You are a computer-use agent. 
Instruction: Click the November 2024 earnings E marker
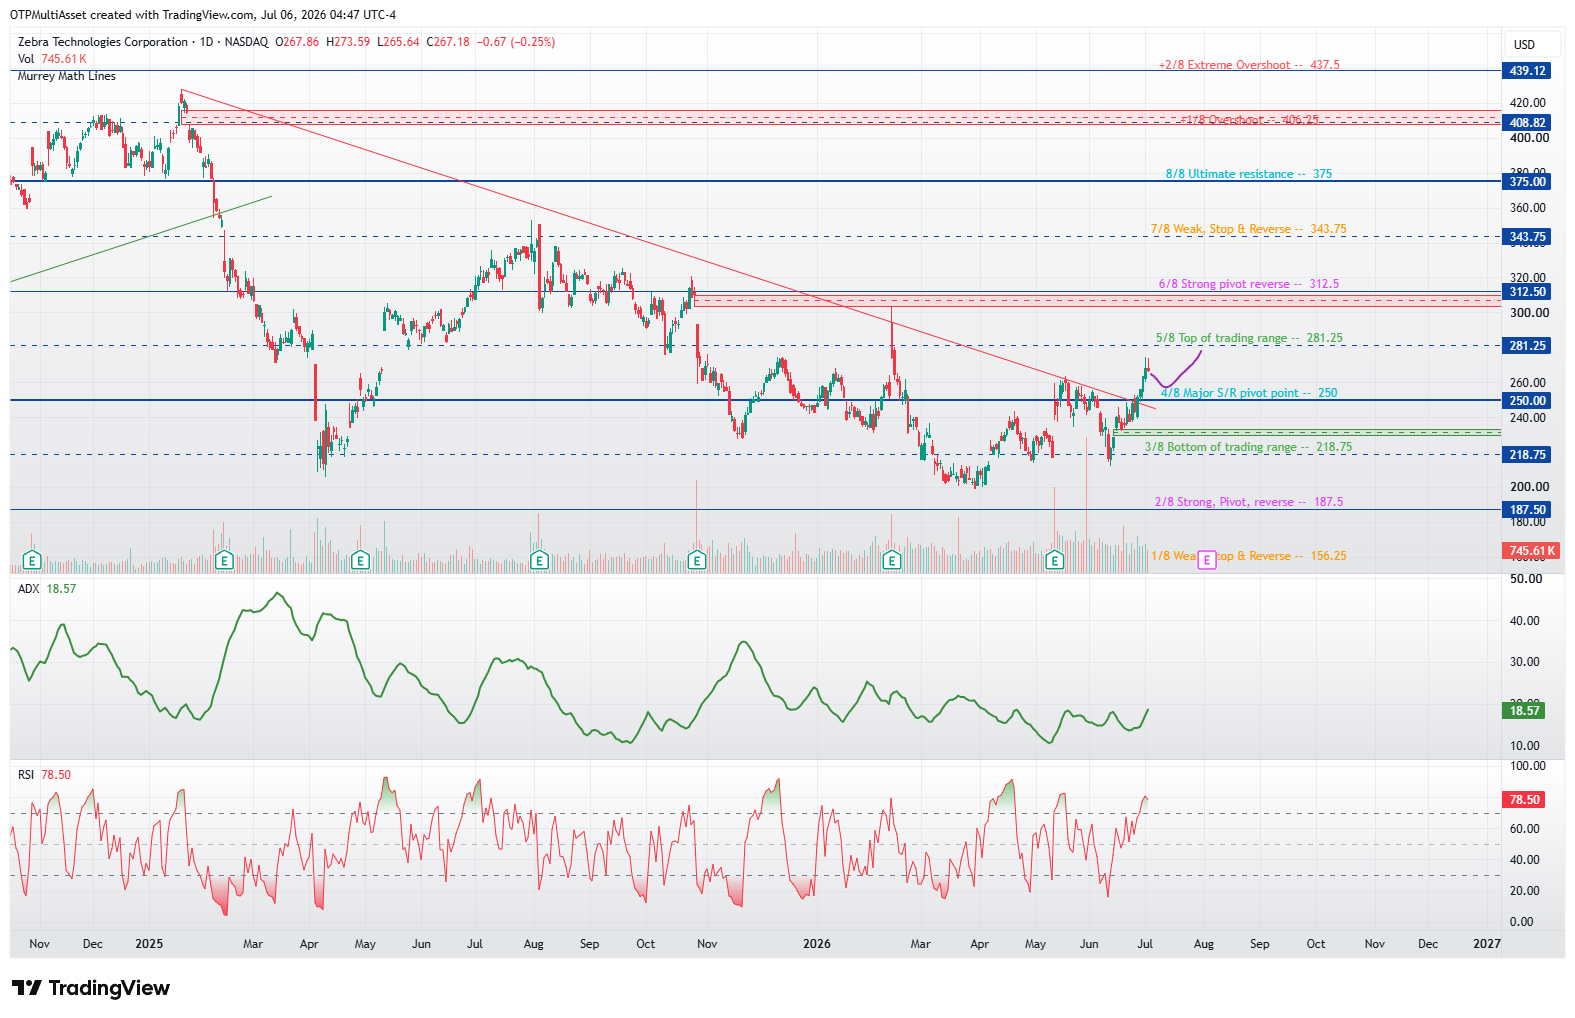click(32, 561)
